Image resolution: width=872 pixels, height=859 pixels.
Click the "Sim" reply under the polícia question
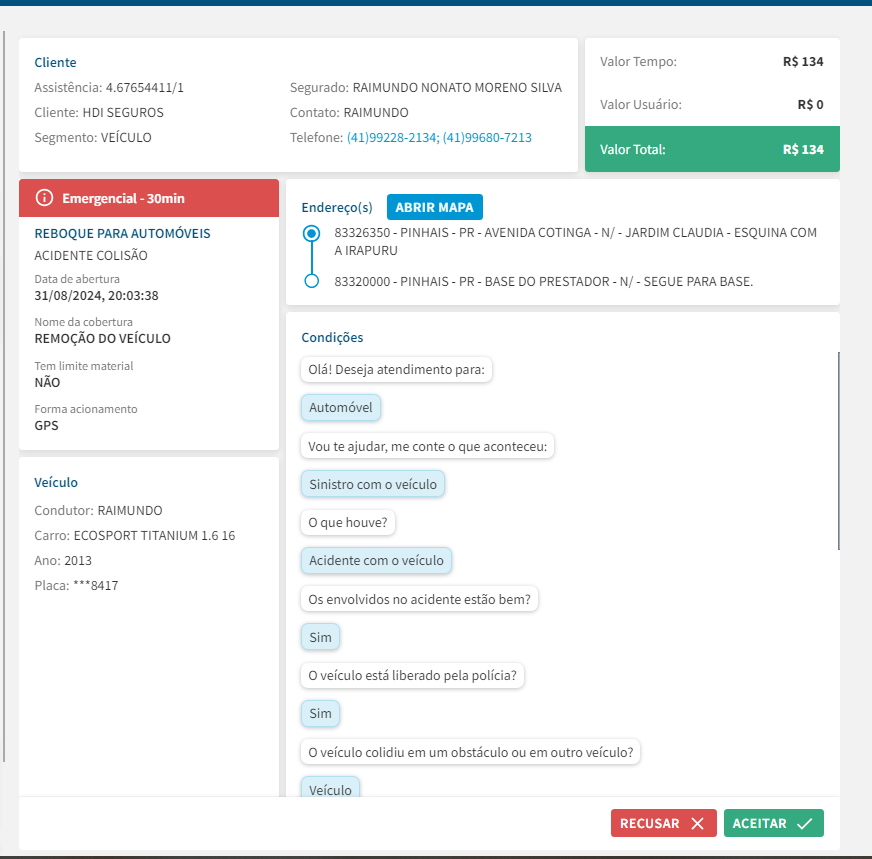tap(320, 713)
